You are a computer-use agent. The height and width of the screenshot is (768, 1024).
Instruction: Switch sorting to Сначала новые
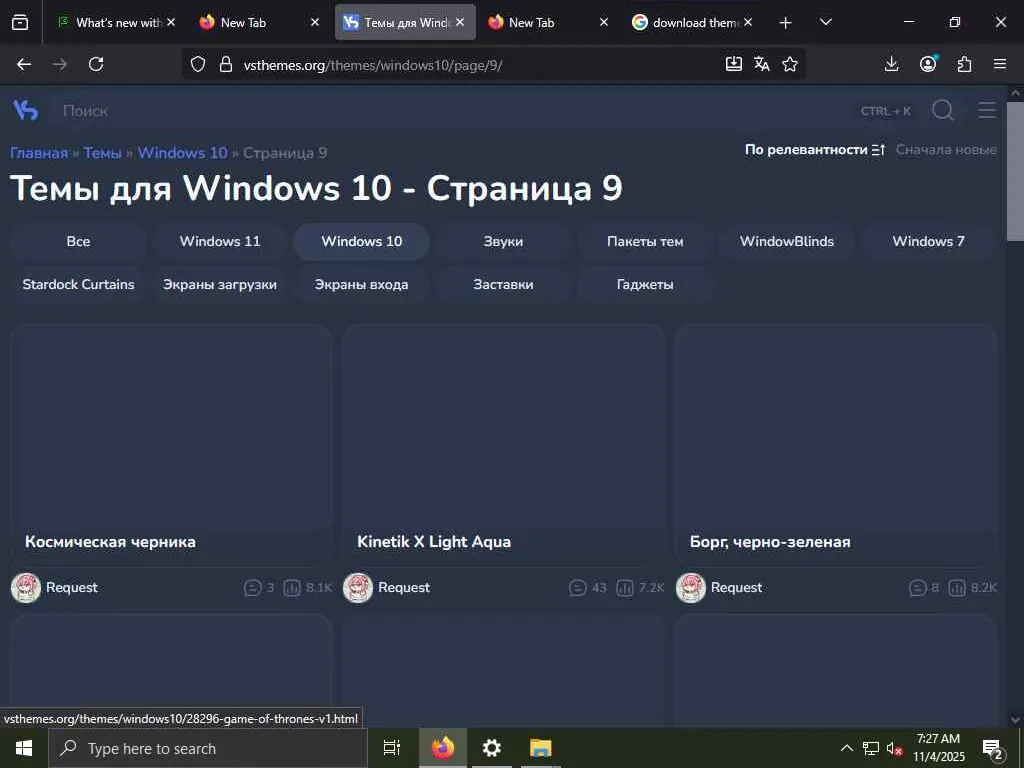click(x=946, y=150)
